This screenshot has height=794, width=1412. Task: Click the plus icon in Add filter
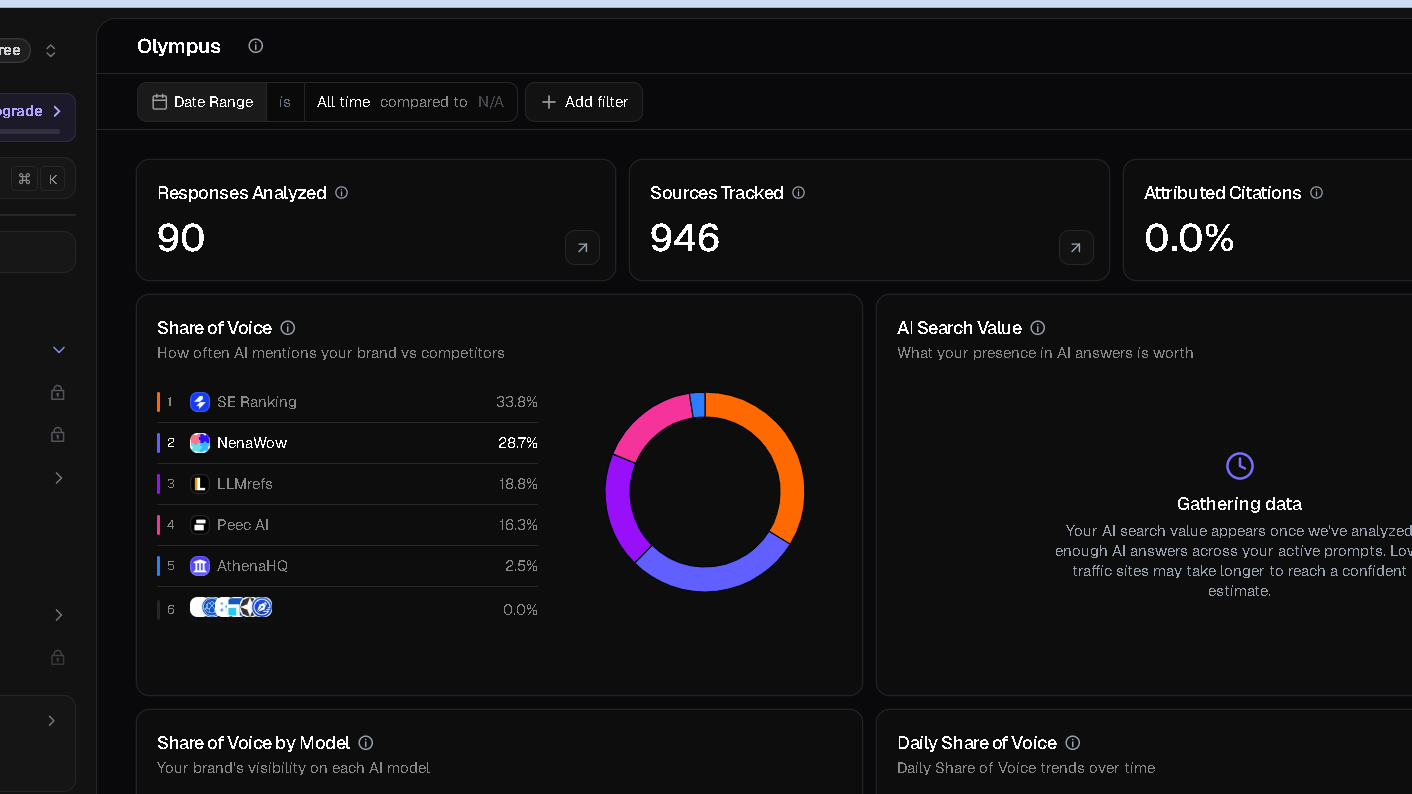point(548,102)
